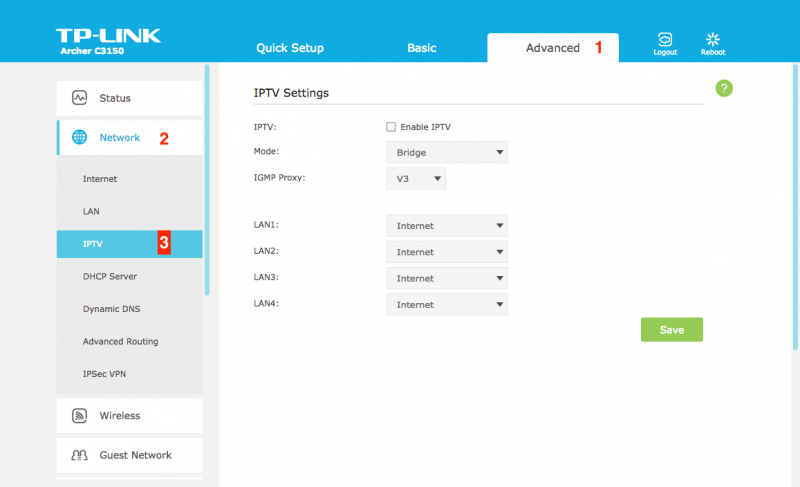Open the Guest Network section

[x=130, y=455]
